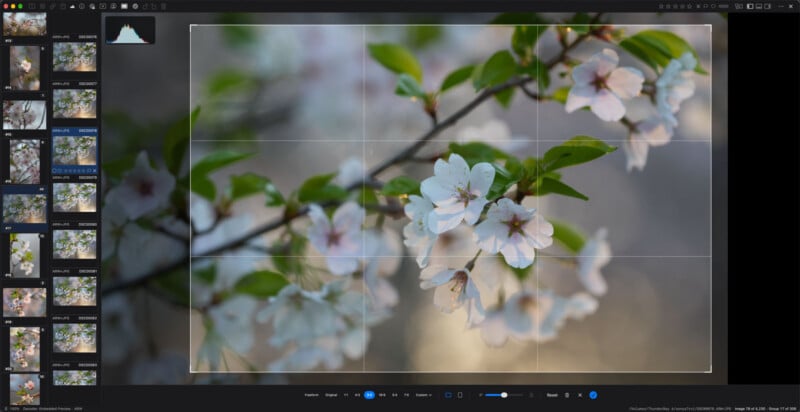800x412 pixels.
Task: Switch crop to landscape orientation
Action: pyautogui.click(x=448, y=395)
